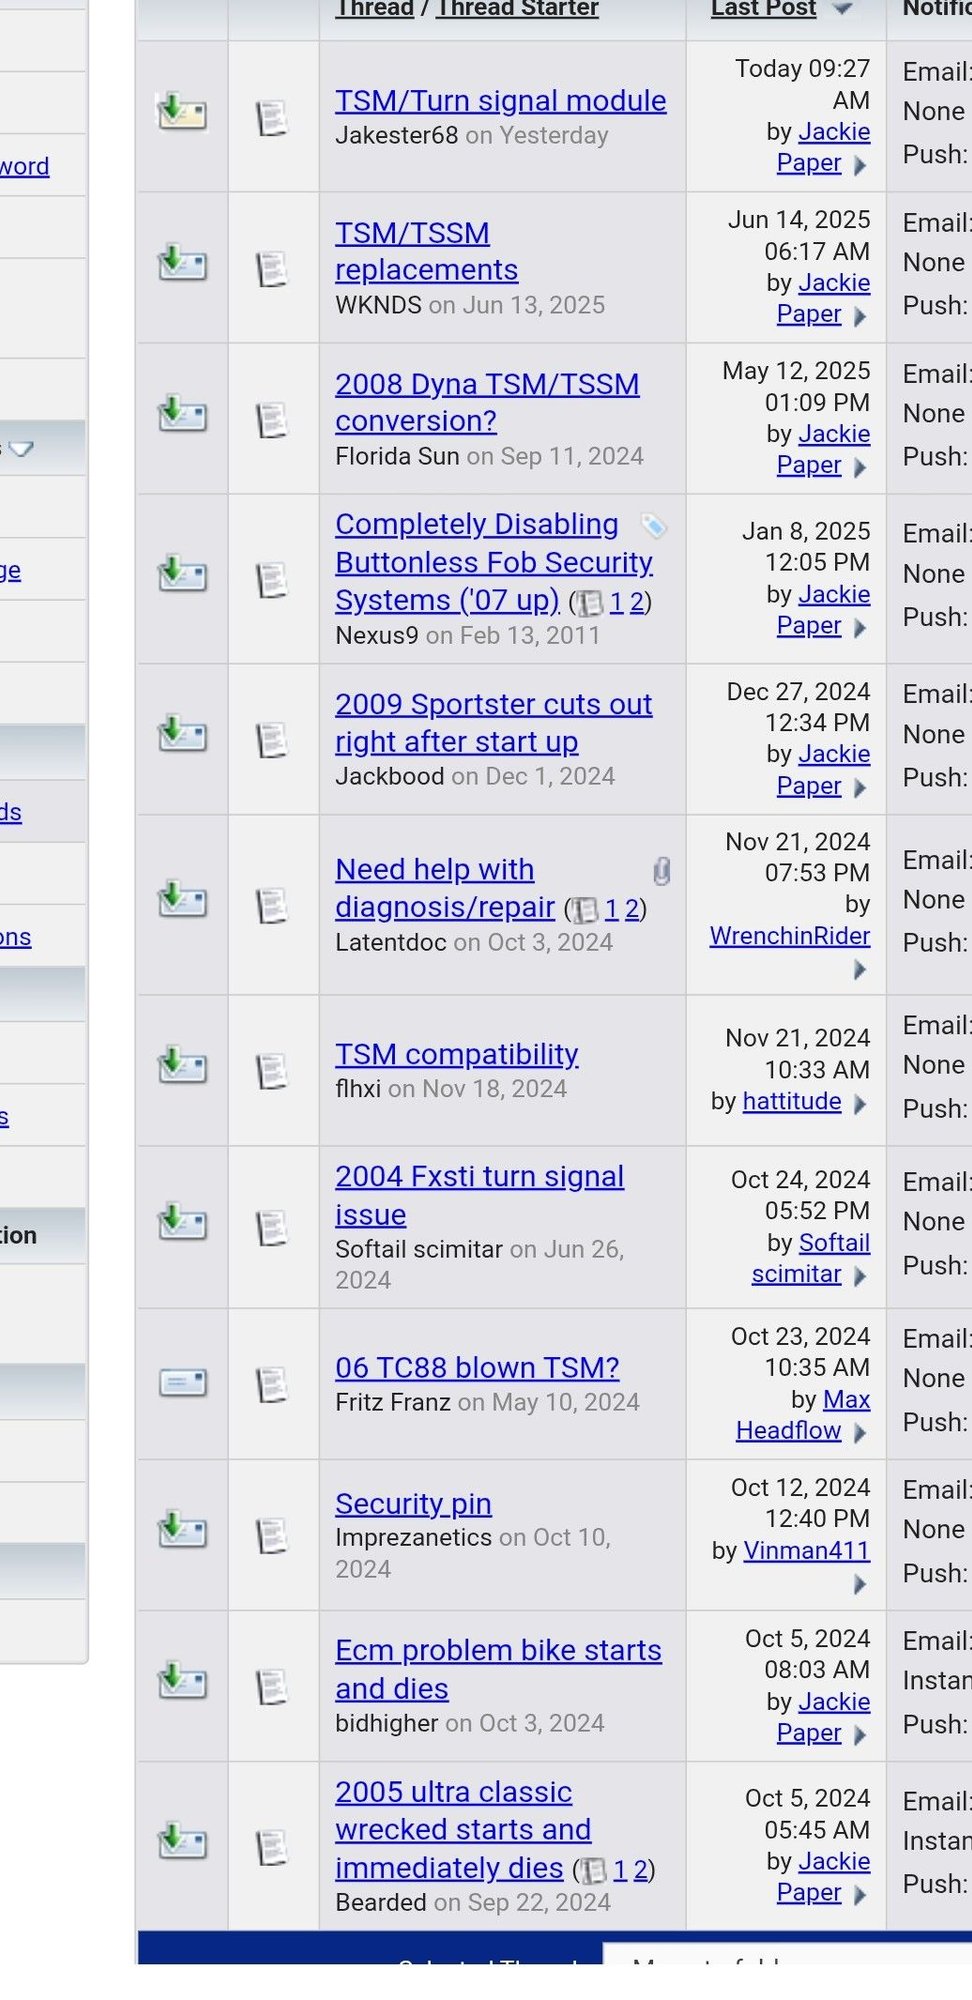This screenshot has height=2000, width=972.
Task: Click multi-page icon on 2005 ultra classic thread
Action: (594, 1870)
